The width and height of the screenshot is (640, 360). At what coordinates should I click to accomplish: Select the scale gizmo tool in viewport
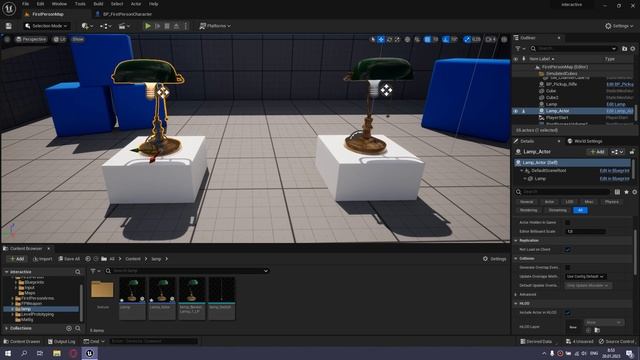[x=398, y=39]
